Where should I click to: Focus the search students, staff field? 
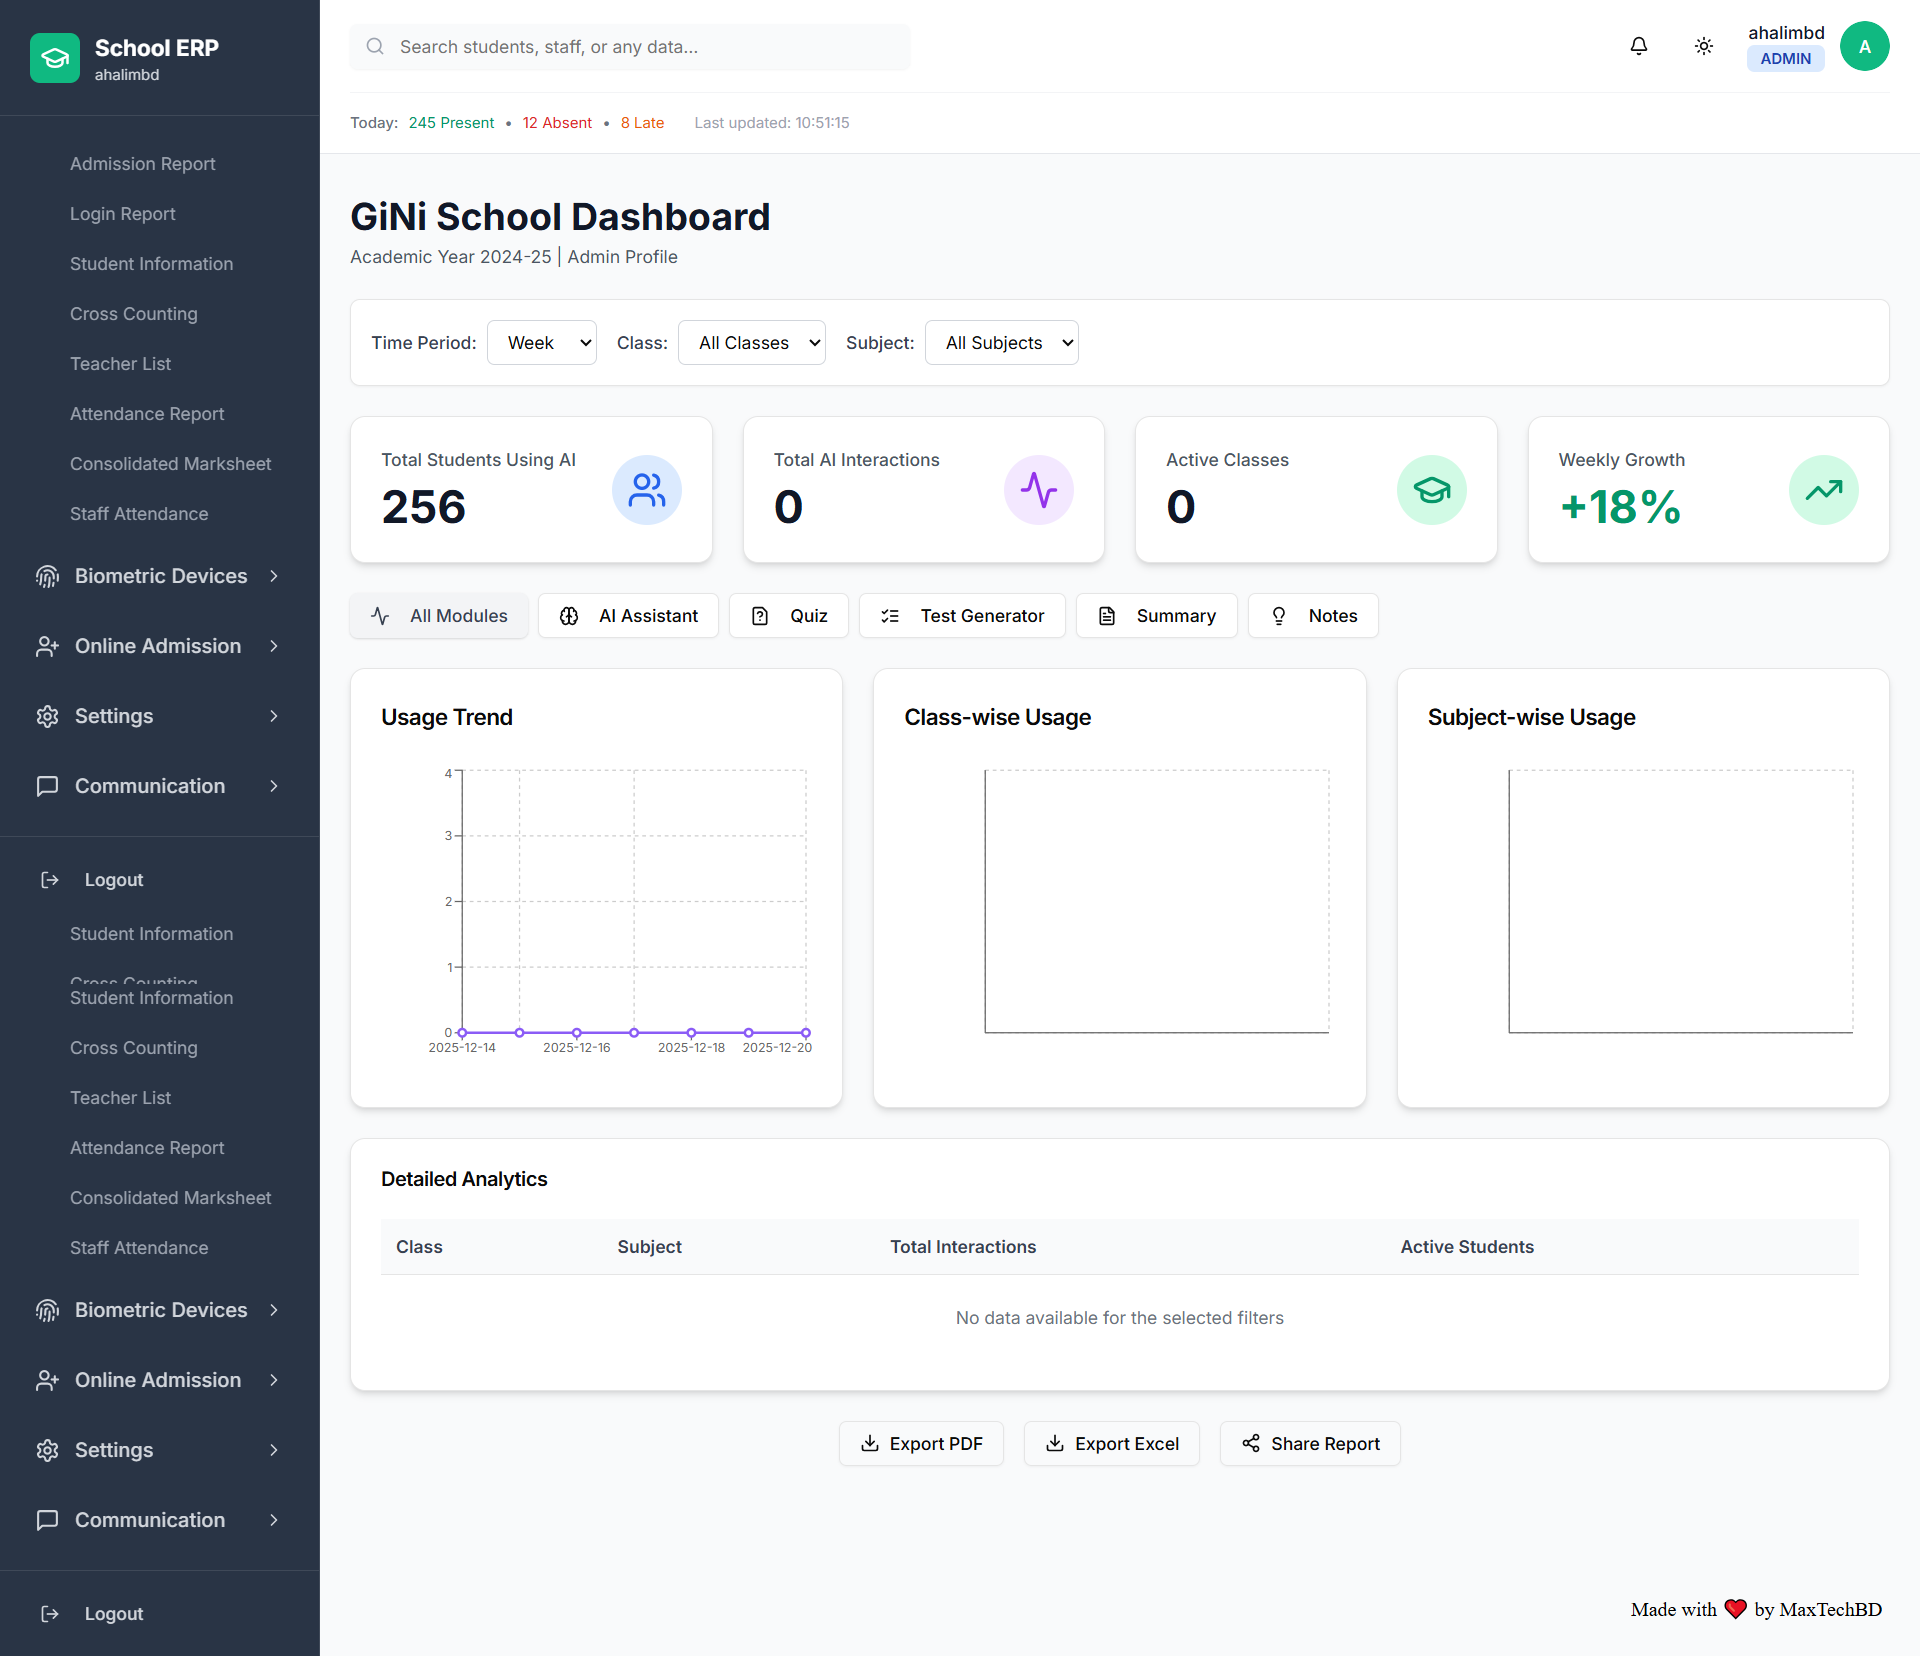coord(630,47)
